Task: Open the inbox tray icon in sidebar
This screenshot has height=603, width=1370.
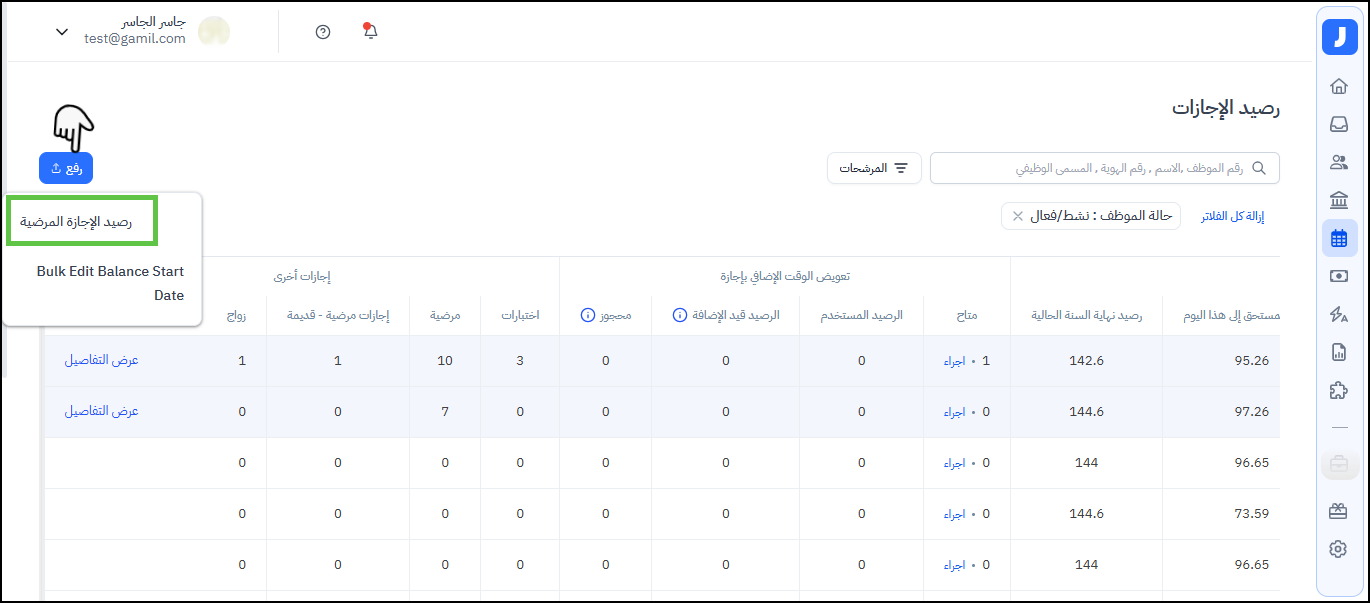Action: pyautogui.click(x=1339, y=124)
